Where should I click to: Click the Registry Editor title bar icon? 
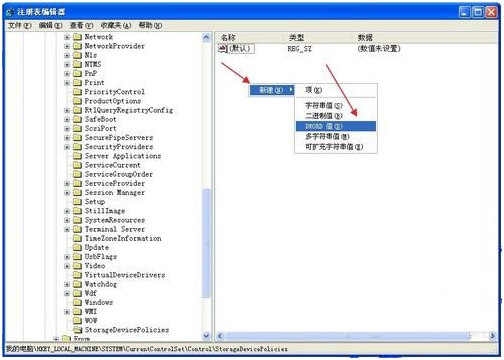[x=10, y=12]
